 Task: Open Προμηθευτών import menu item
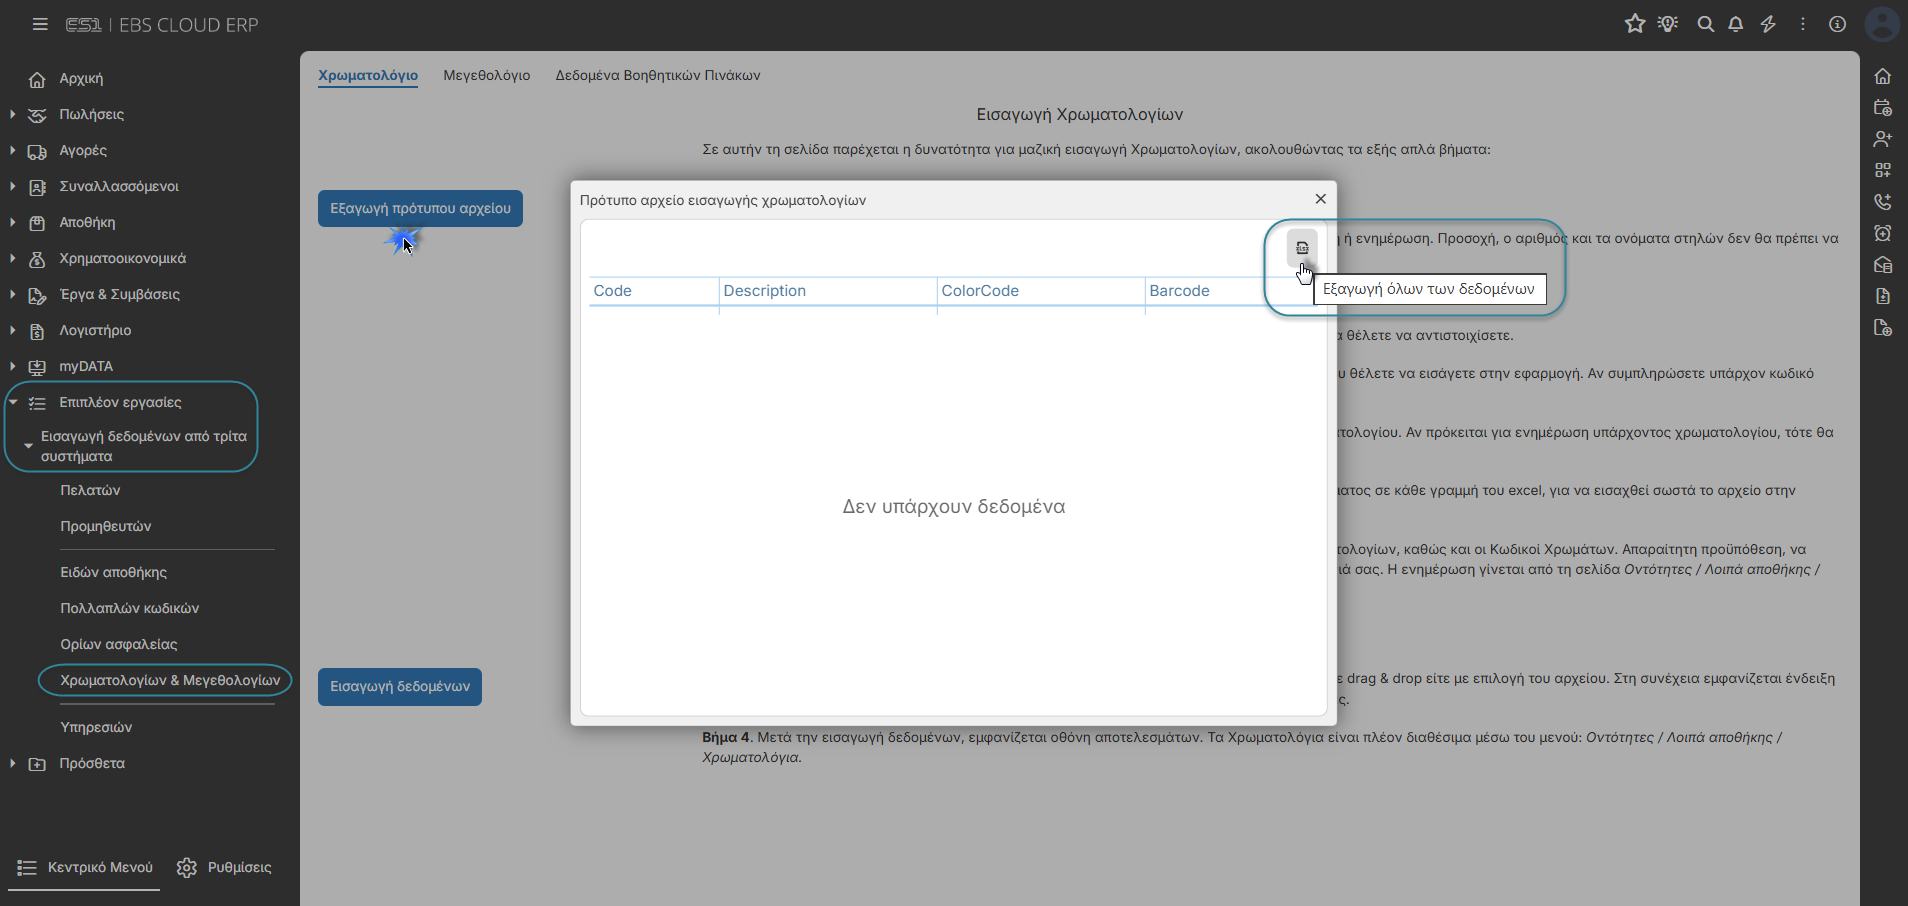[106, 527]
